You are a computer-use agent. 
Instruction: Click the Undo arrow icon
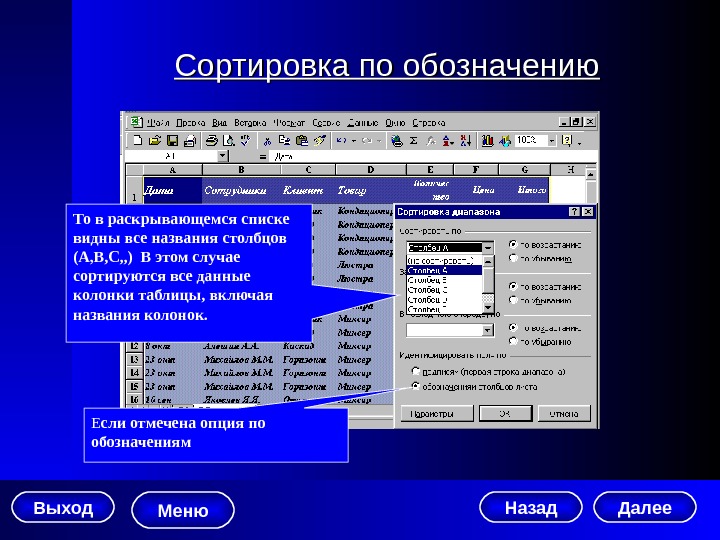click(x=341, y=141)
